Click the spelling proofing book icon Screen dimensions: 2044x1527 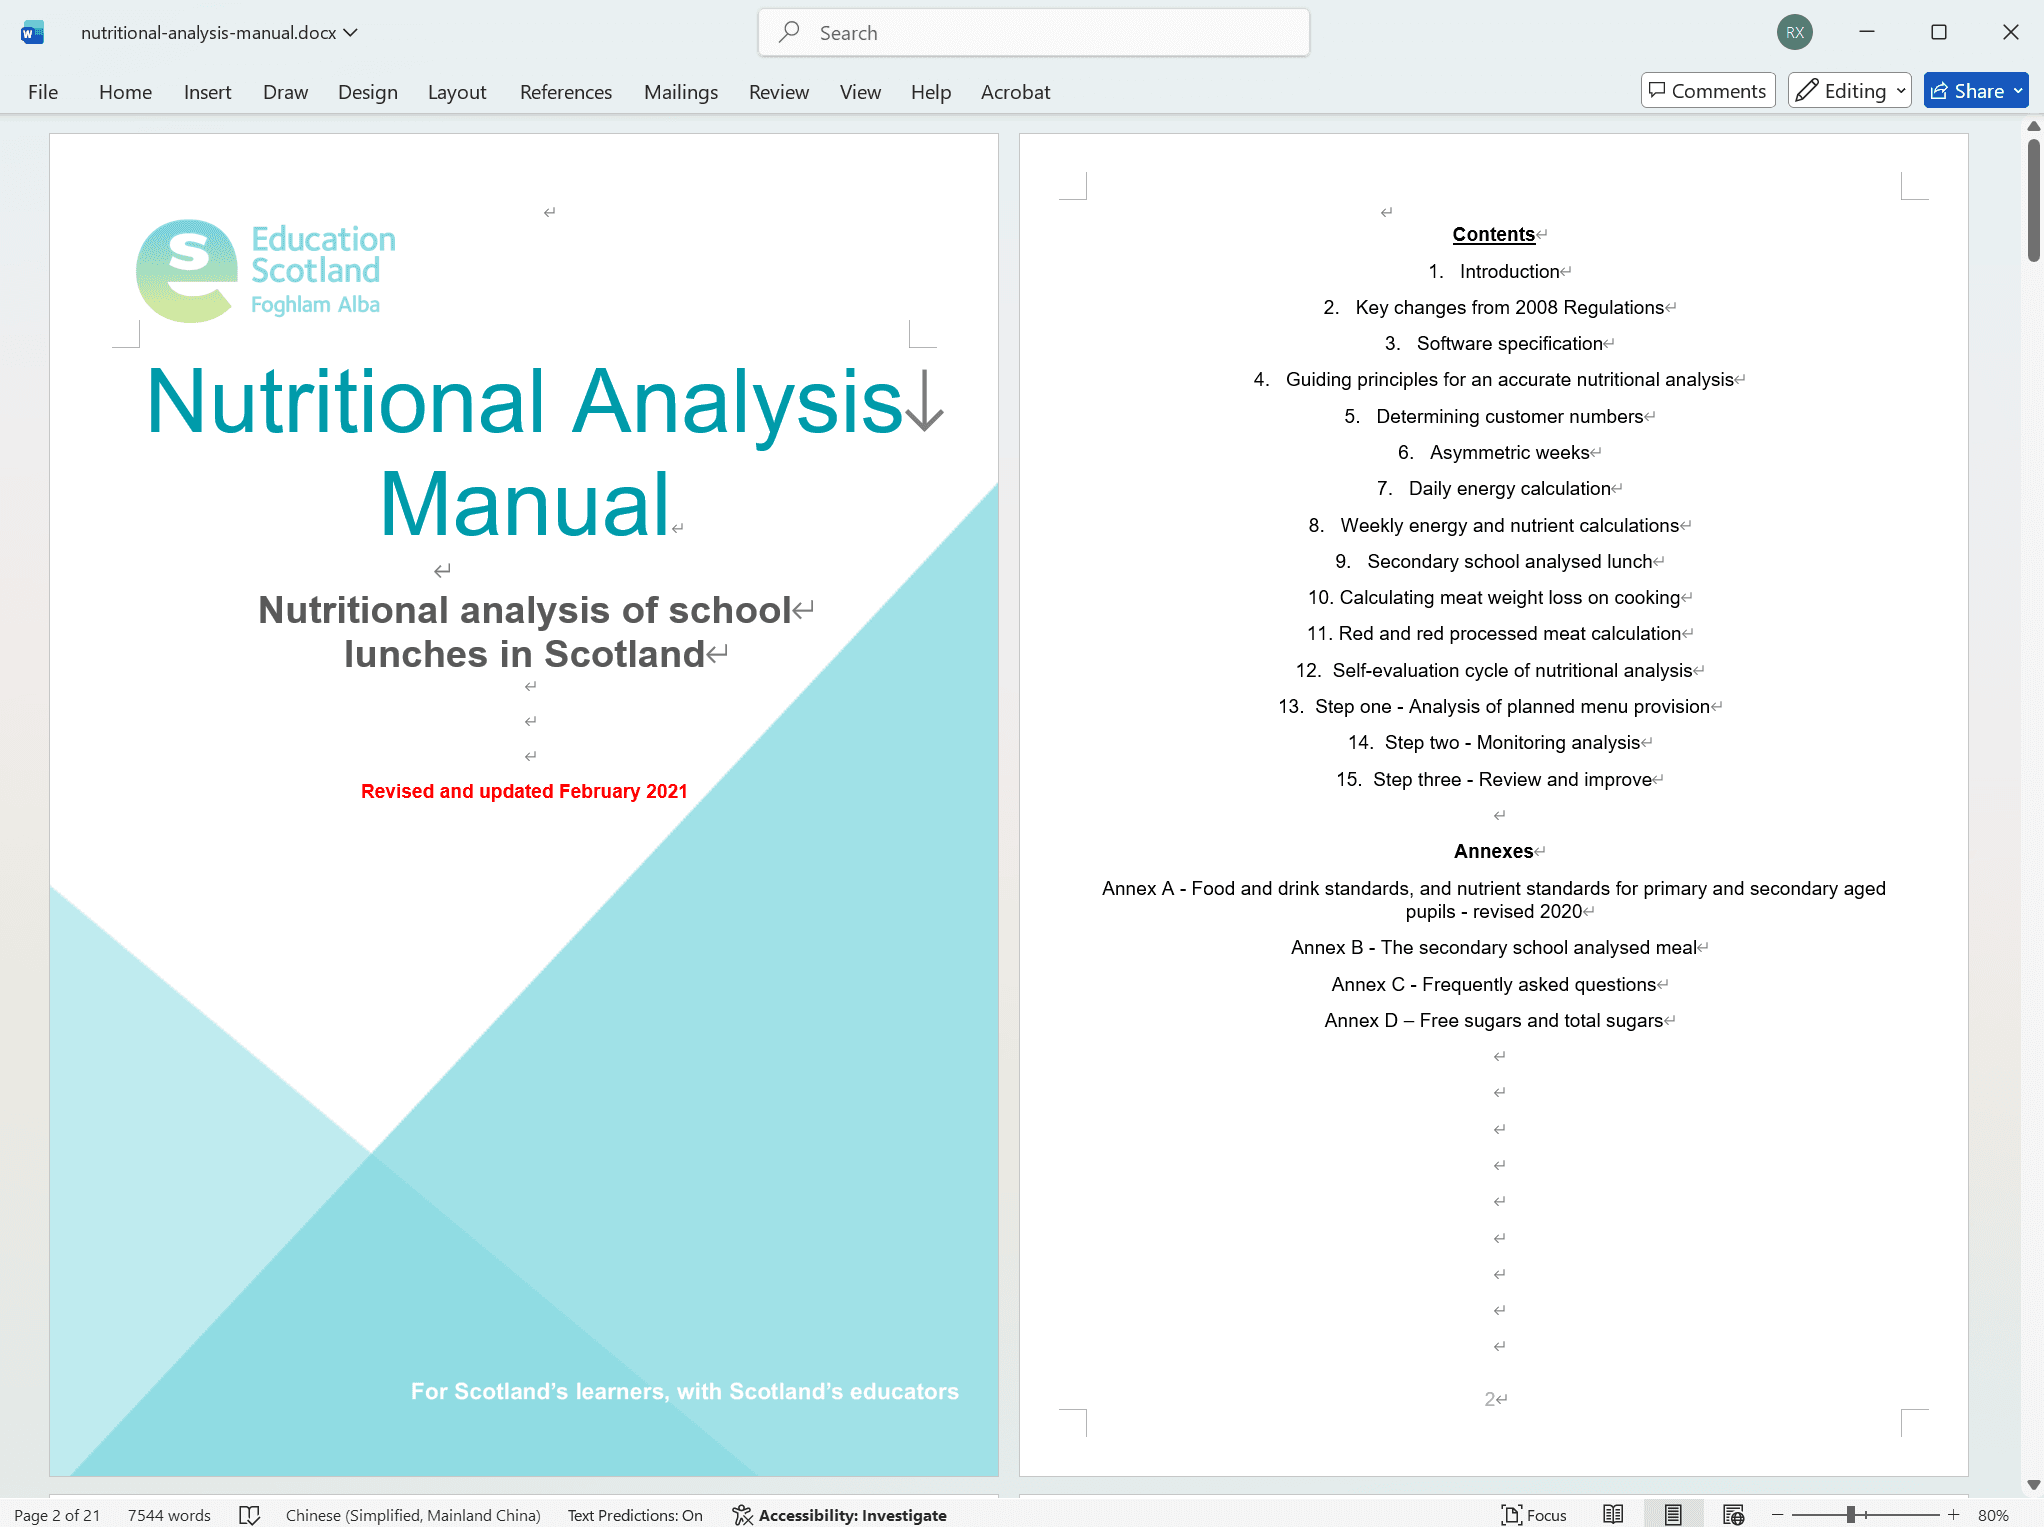tap(249, 1514)
